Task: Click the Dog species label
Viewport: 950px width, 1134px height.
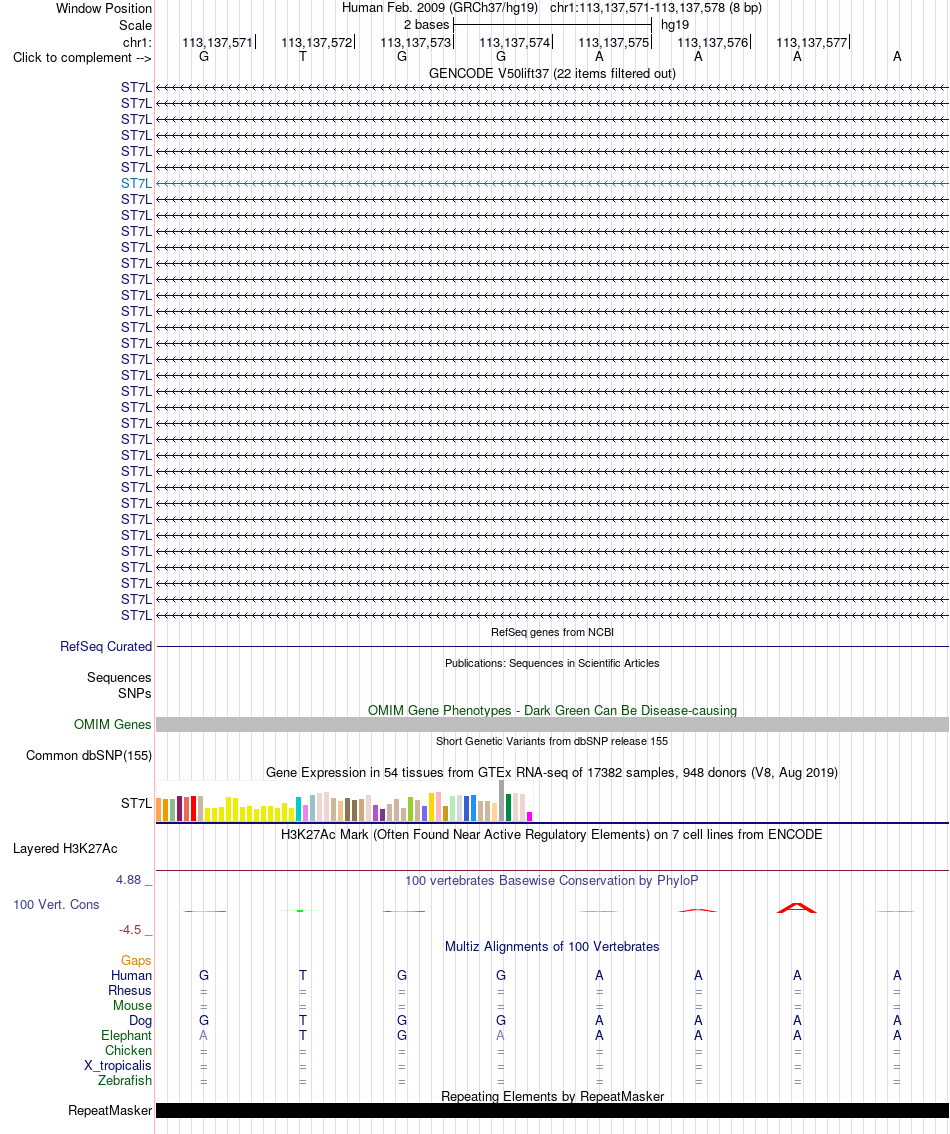Action: (x=140, y=1021)
